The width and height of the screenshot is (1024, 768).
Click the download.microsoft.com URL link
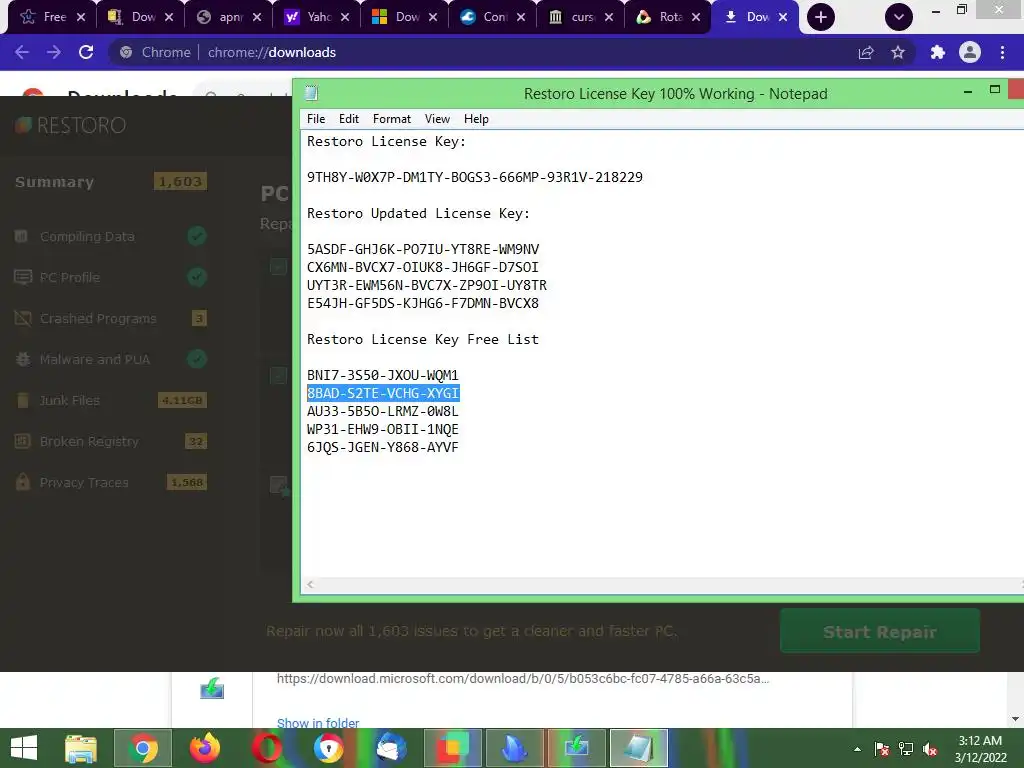coord(523,679)
